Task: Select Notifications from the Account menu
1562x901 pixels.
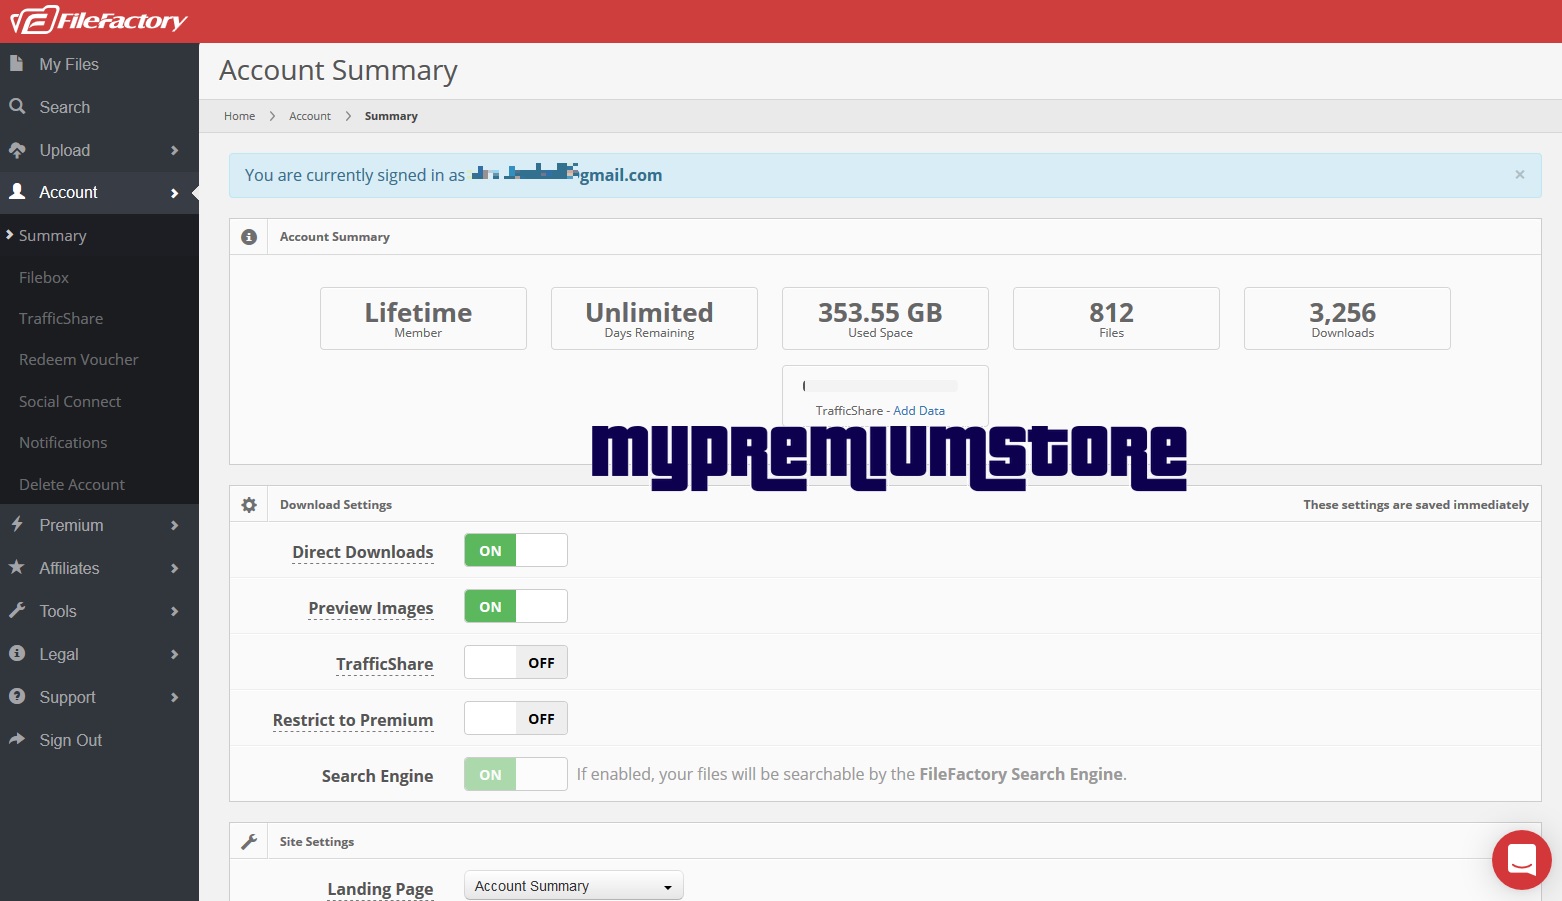Action: coord(62,442)
